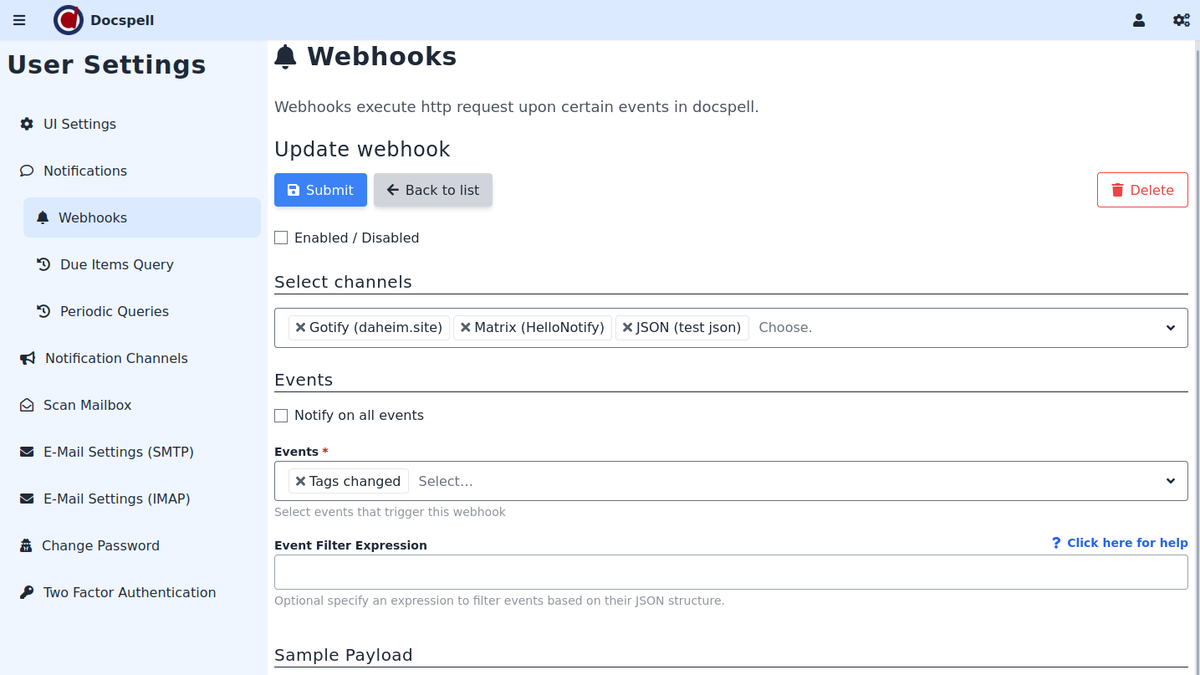Remove the Tags changed event via x icon
This screenshot has width=1200, height=675.
(x=300, y=482)
